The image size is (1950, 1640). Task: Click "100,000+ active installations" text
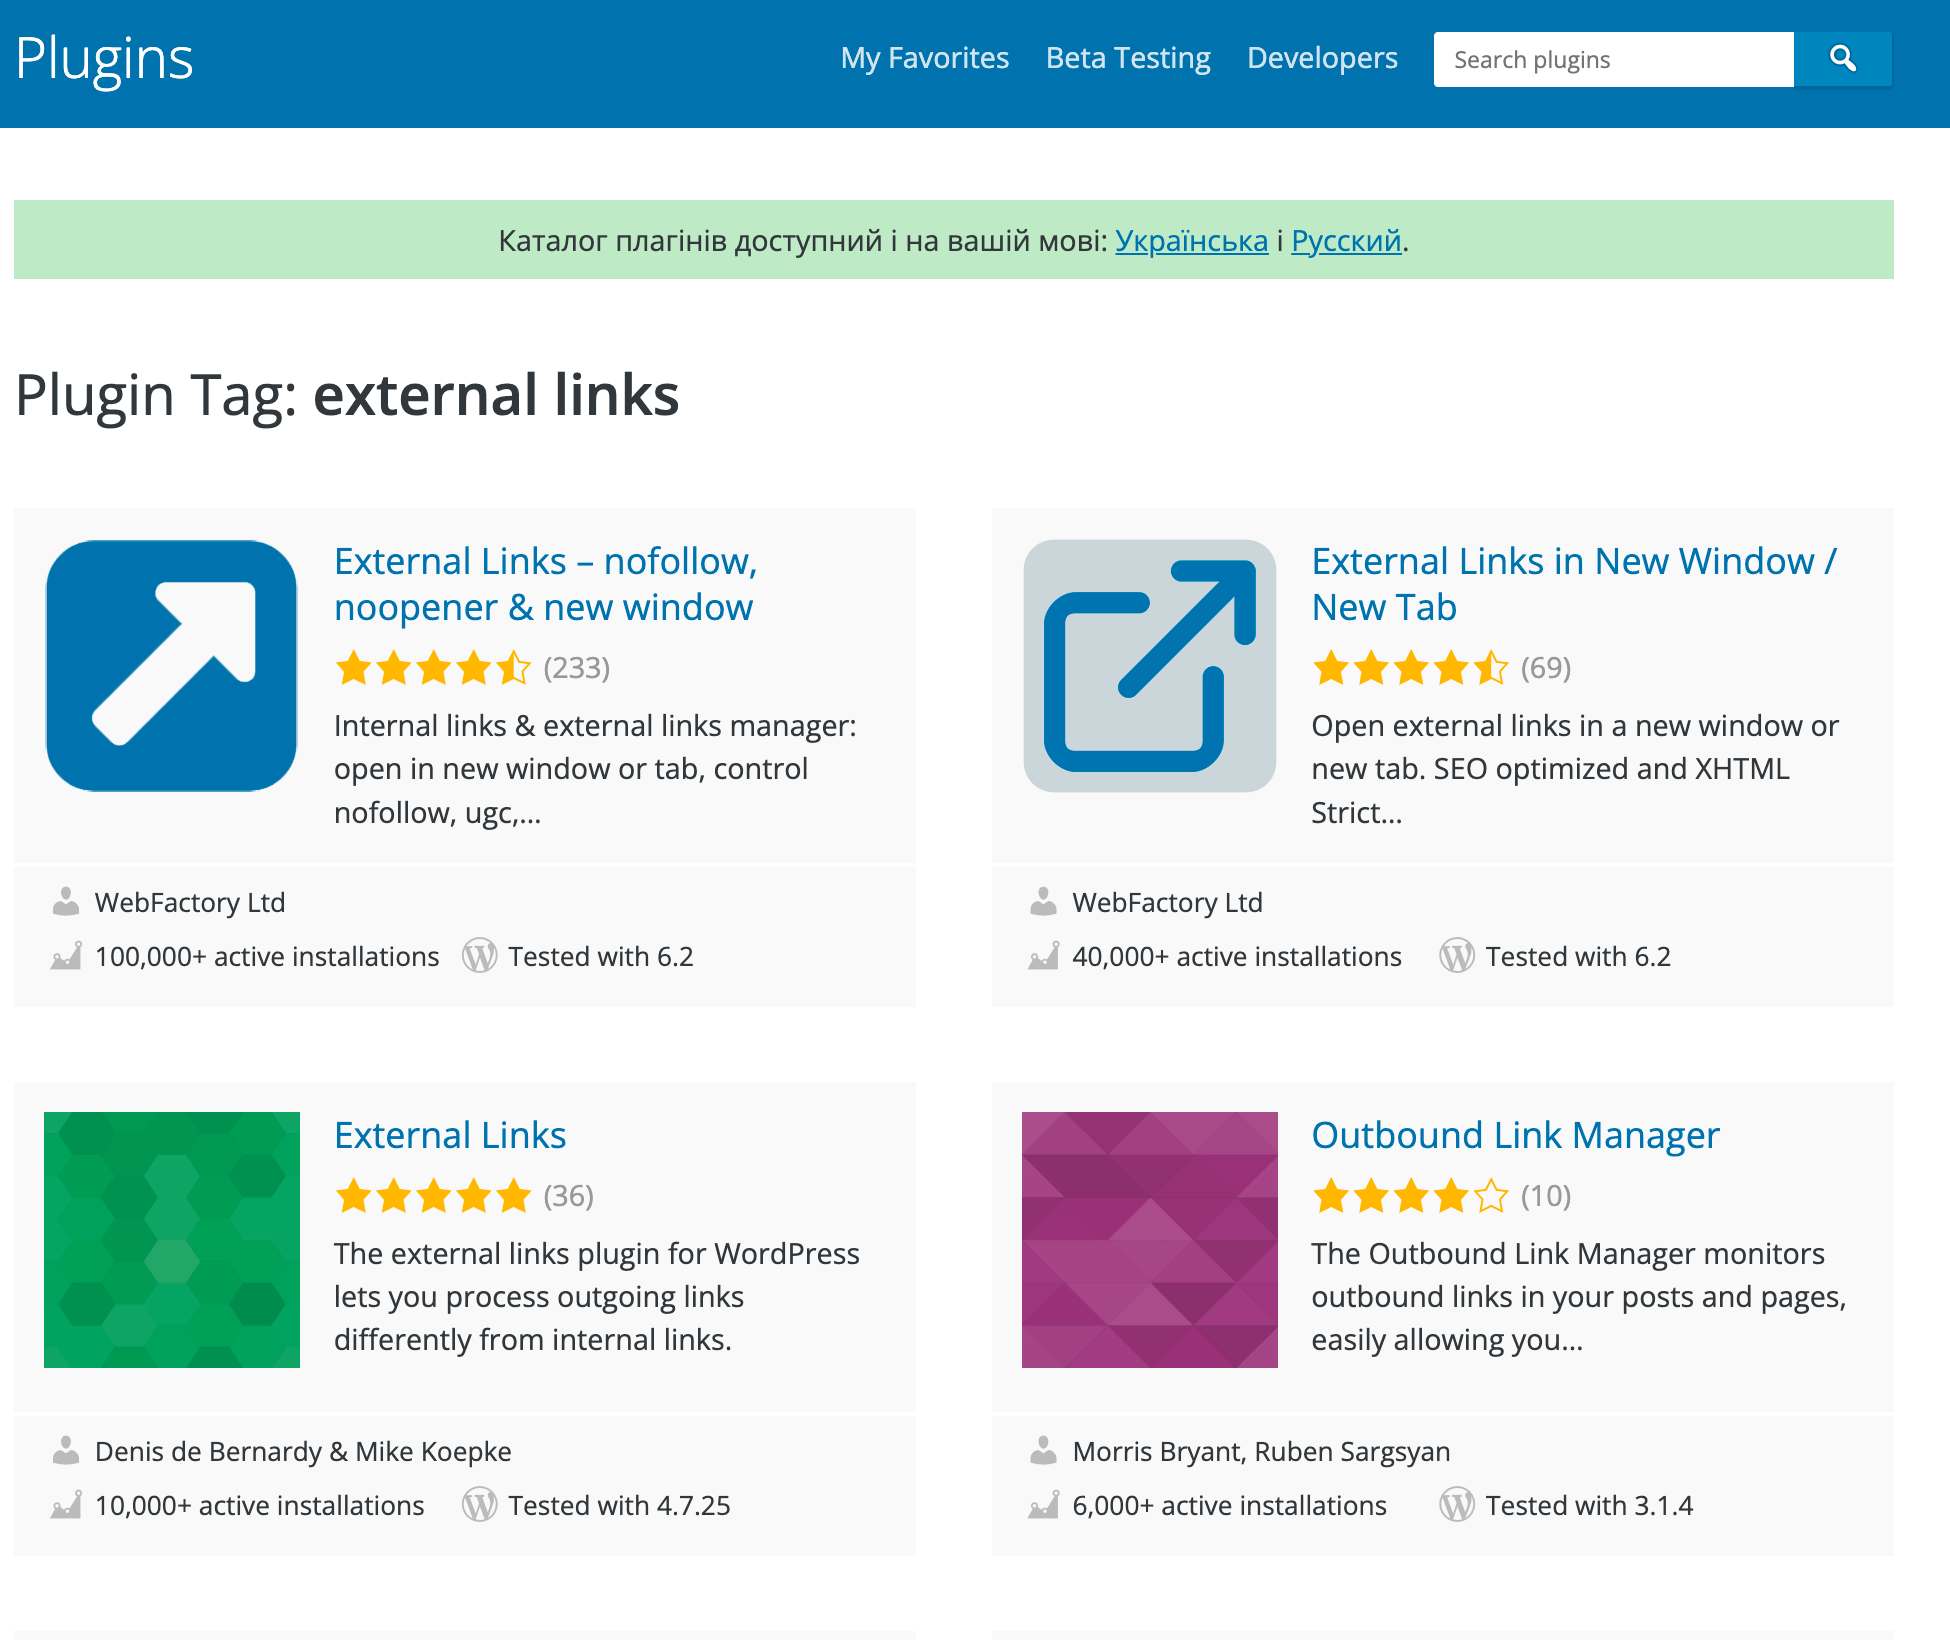tap(267, 957)
